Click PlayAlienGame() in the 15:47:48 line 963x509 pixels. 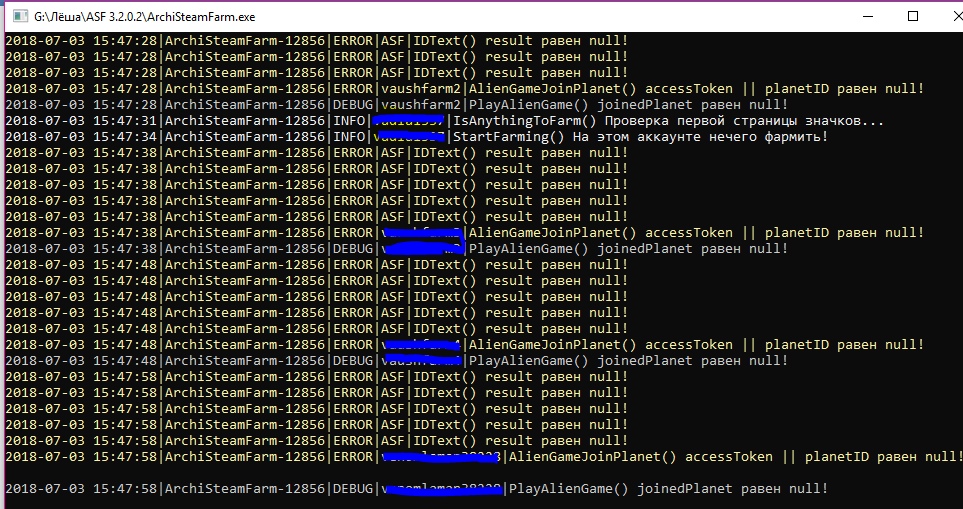coord(529,360)
